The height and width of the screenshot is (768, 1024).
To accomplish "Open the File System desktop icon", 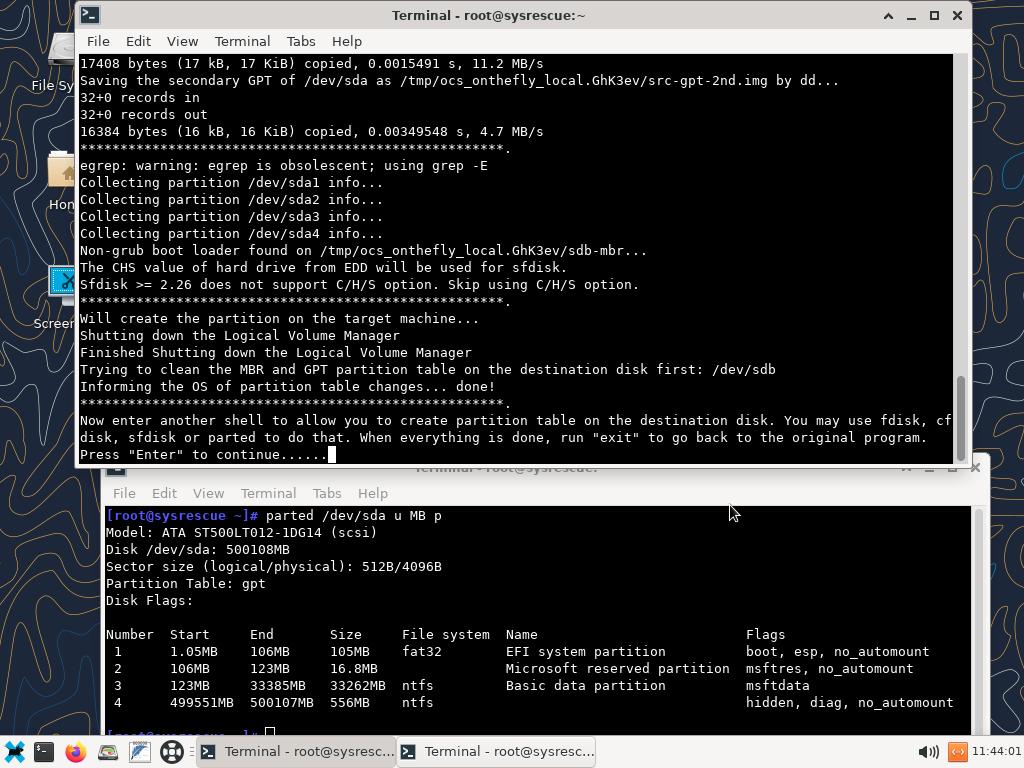I will point(62,55).
